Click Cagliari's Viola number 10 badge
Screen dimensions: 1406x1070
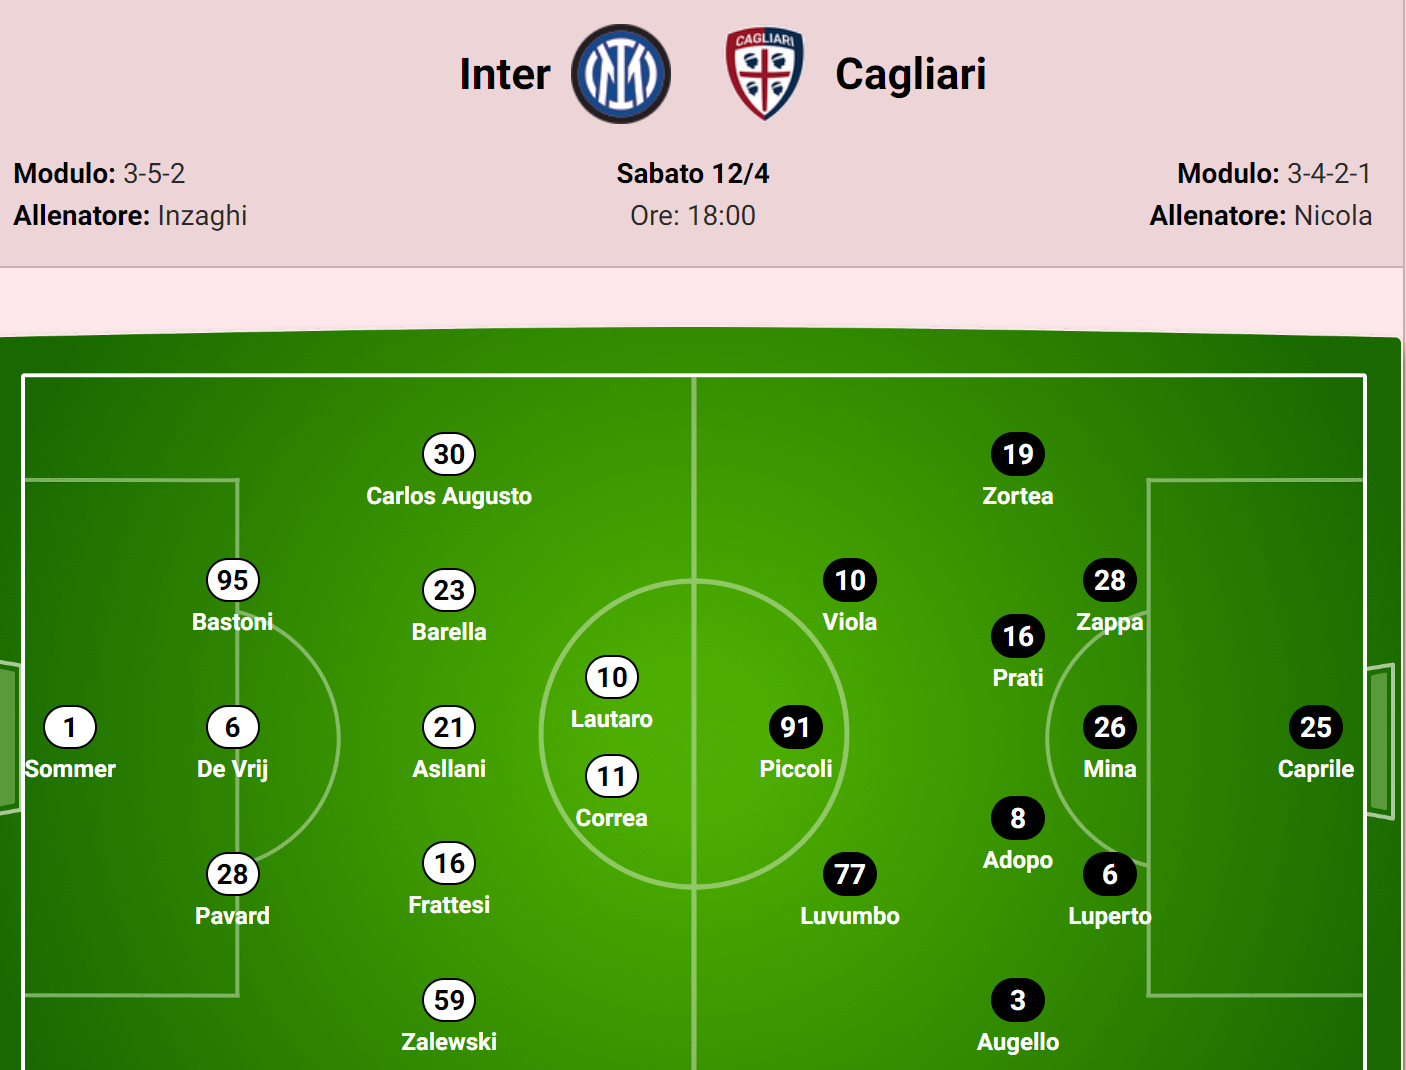[x=850, y=580]
